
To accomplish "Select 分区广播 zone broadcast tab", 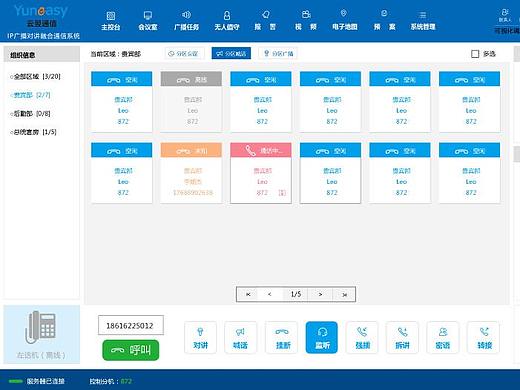I will pyautogui.click(x=278, y=53).
